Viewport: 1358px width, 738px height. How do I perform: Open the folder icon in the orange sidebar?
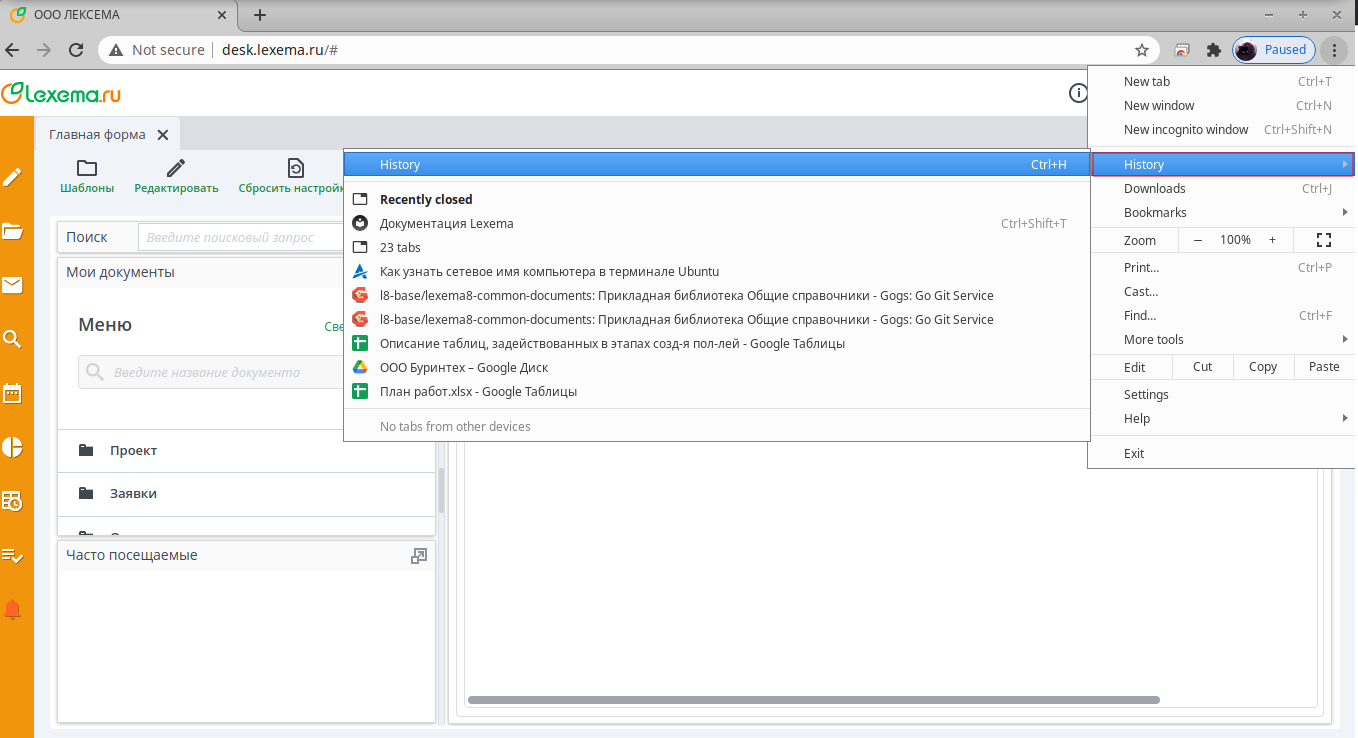(x=13, y=231)
